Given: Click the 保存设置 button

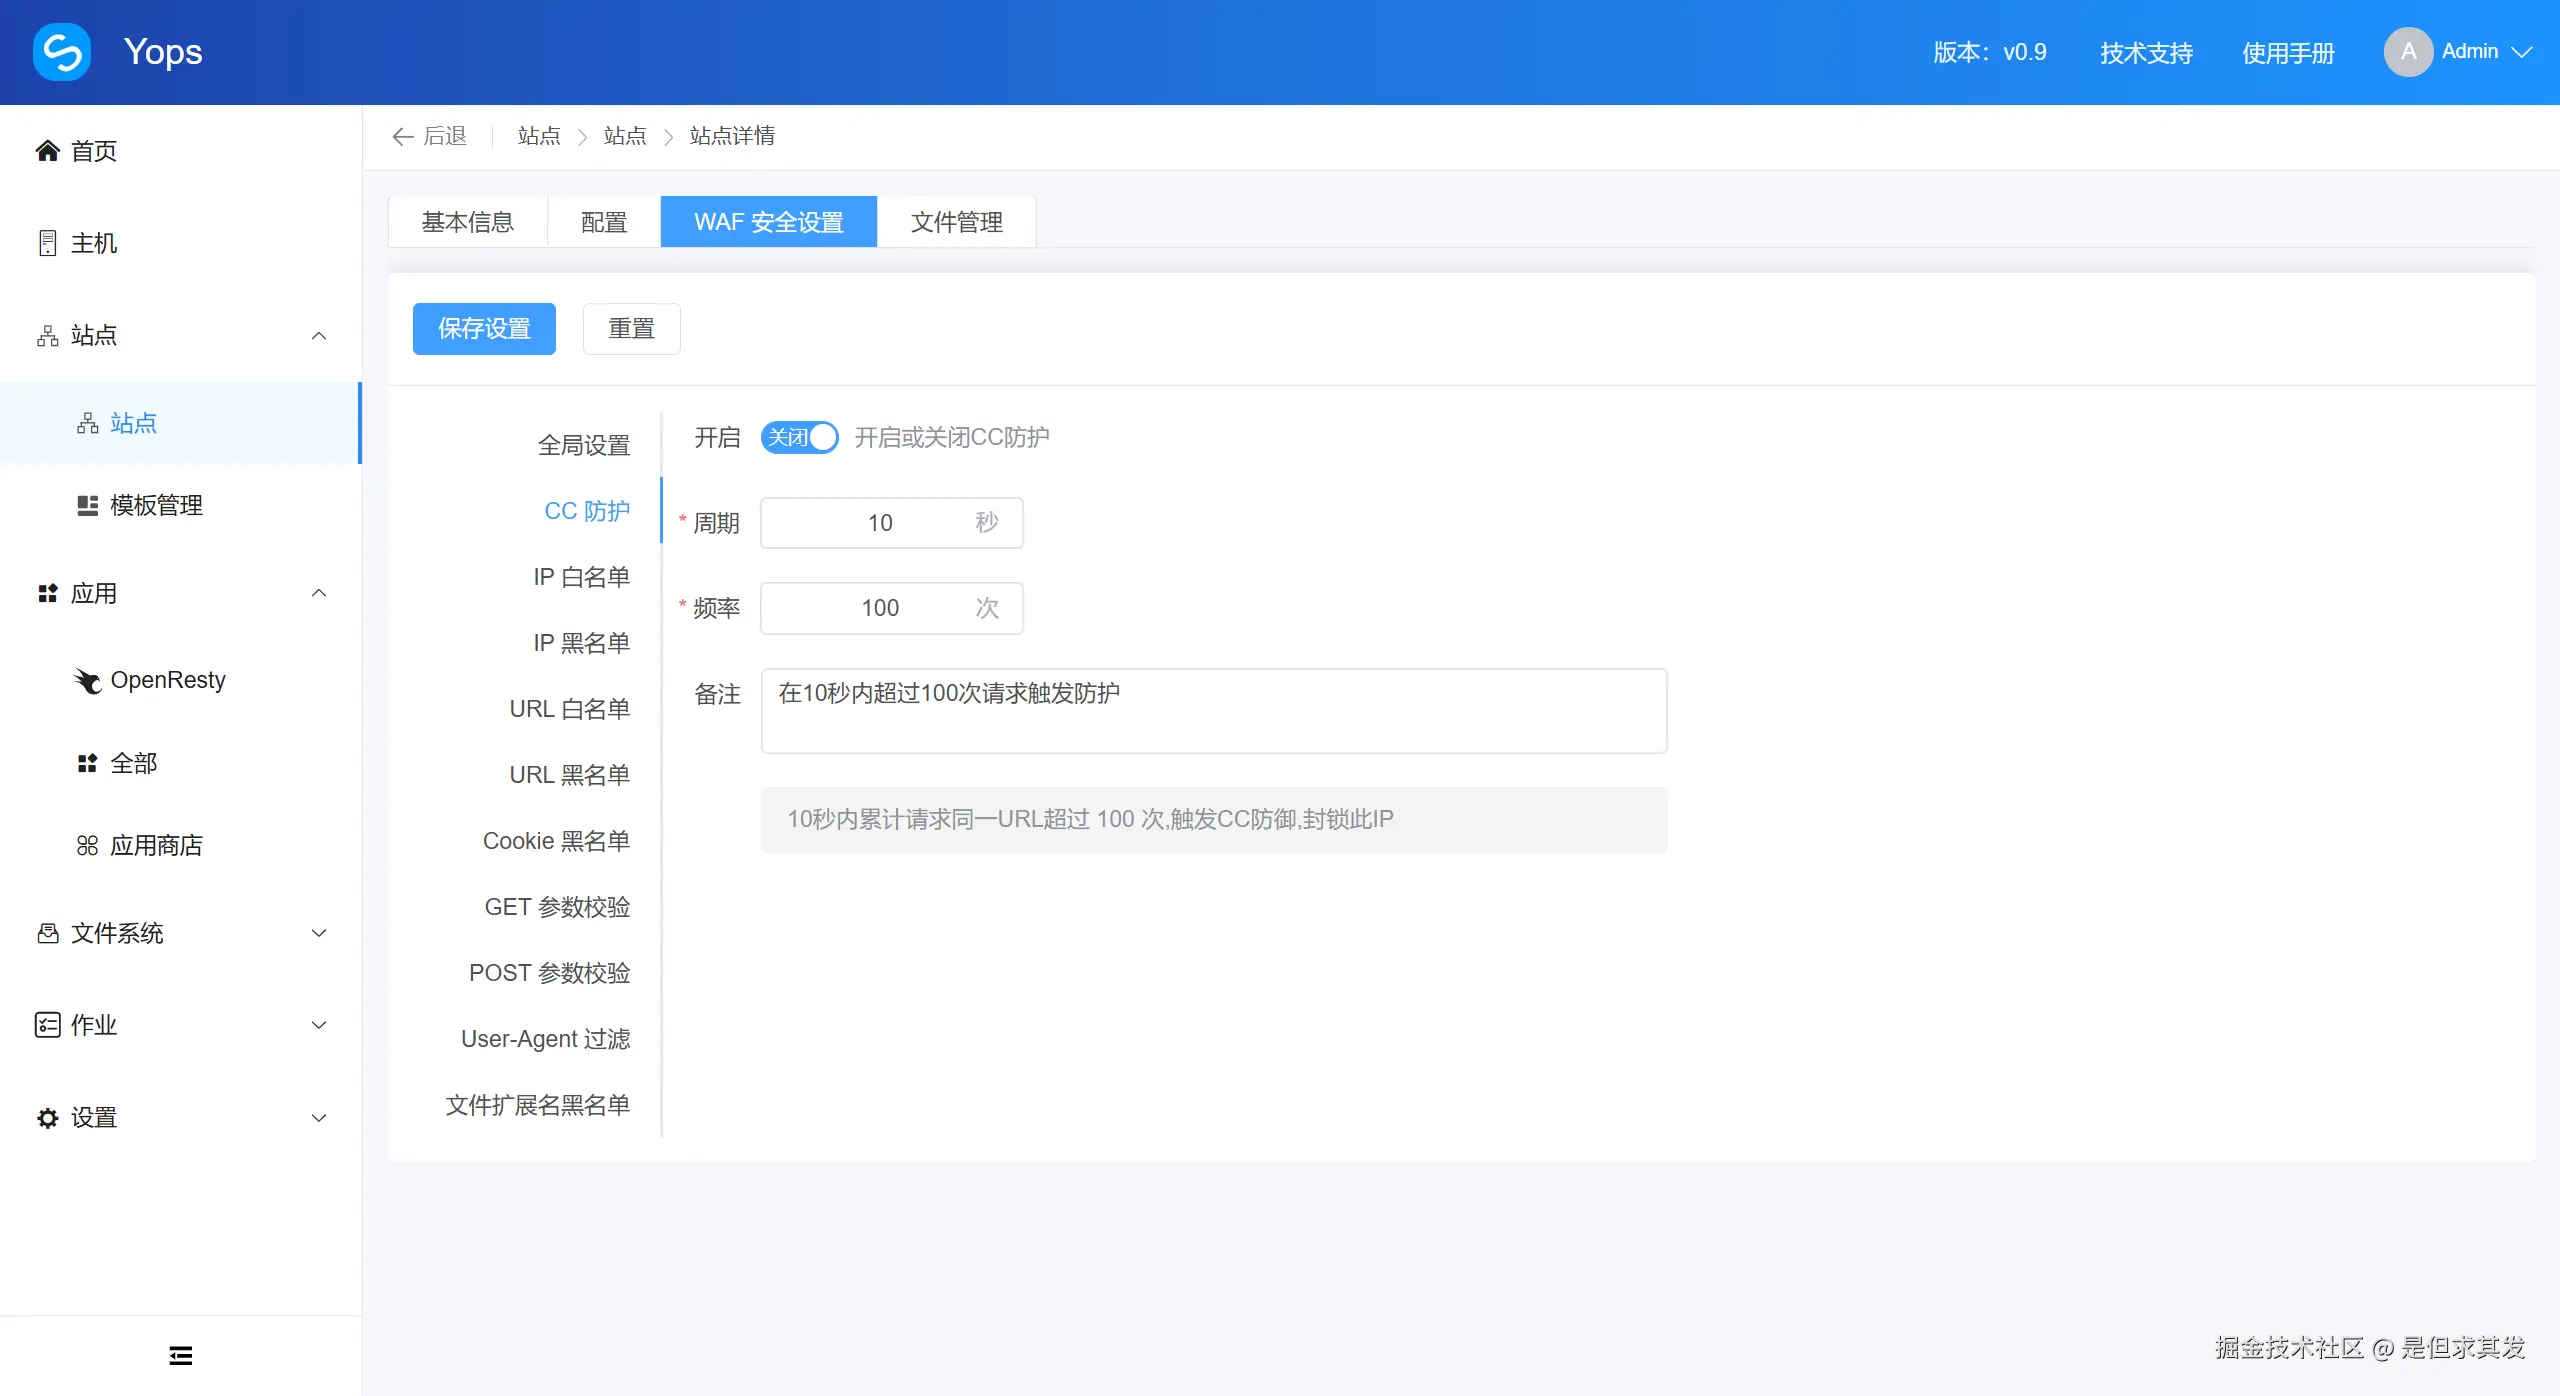Looking at the screenshot, I should click(484, 329).
